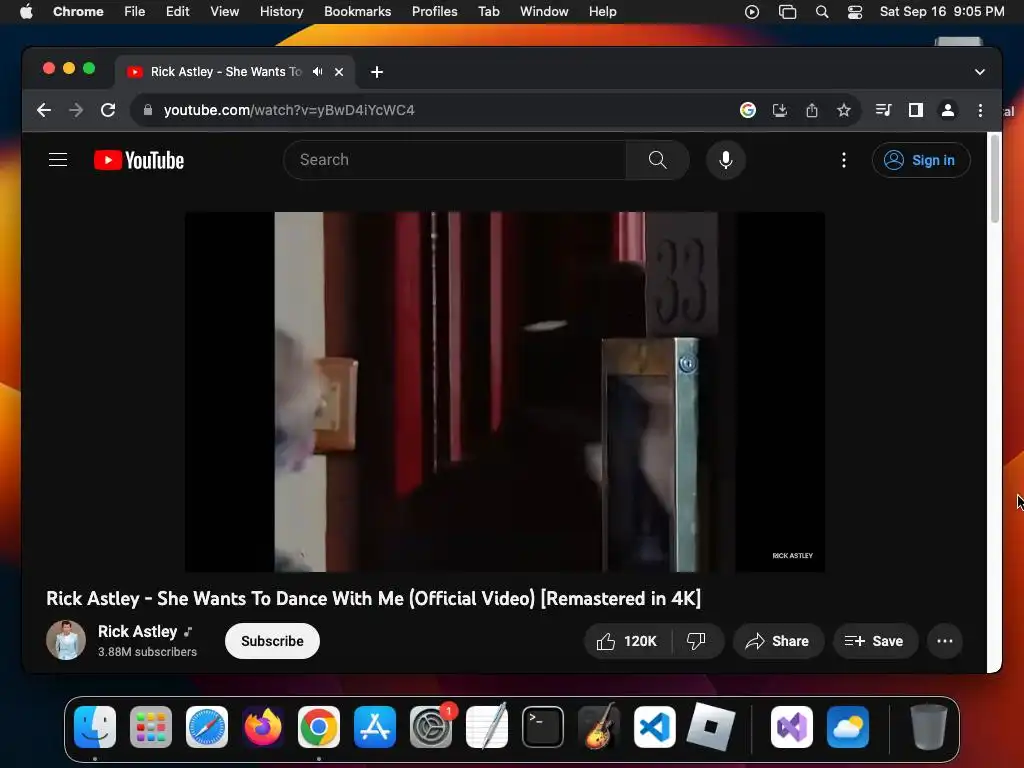Screen dimensions: 1024x768
Task: Launch Visual Studio Code from Dock
Action: (x=655, y=727)
